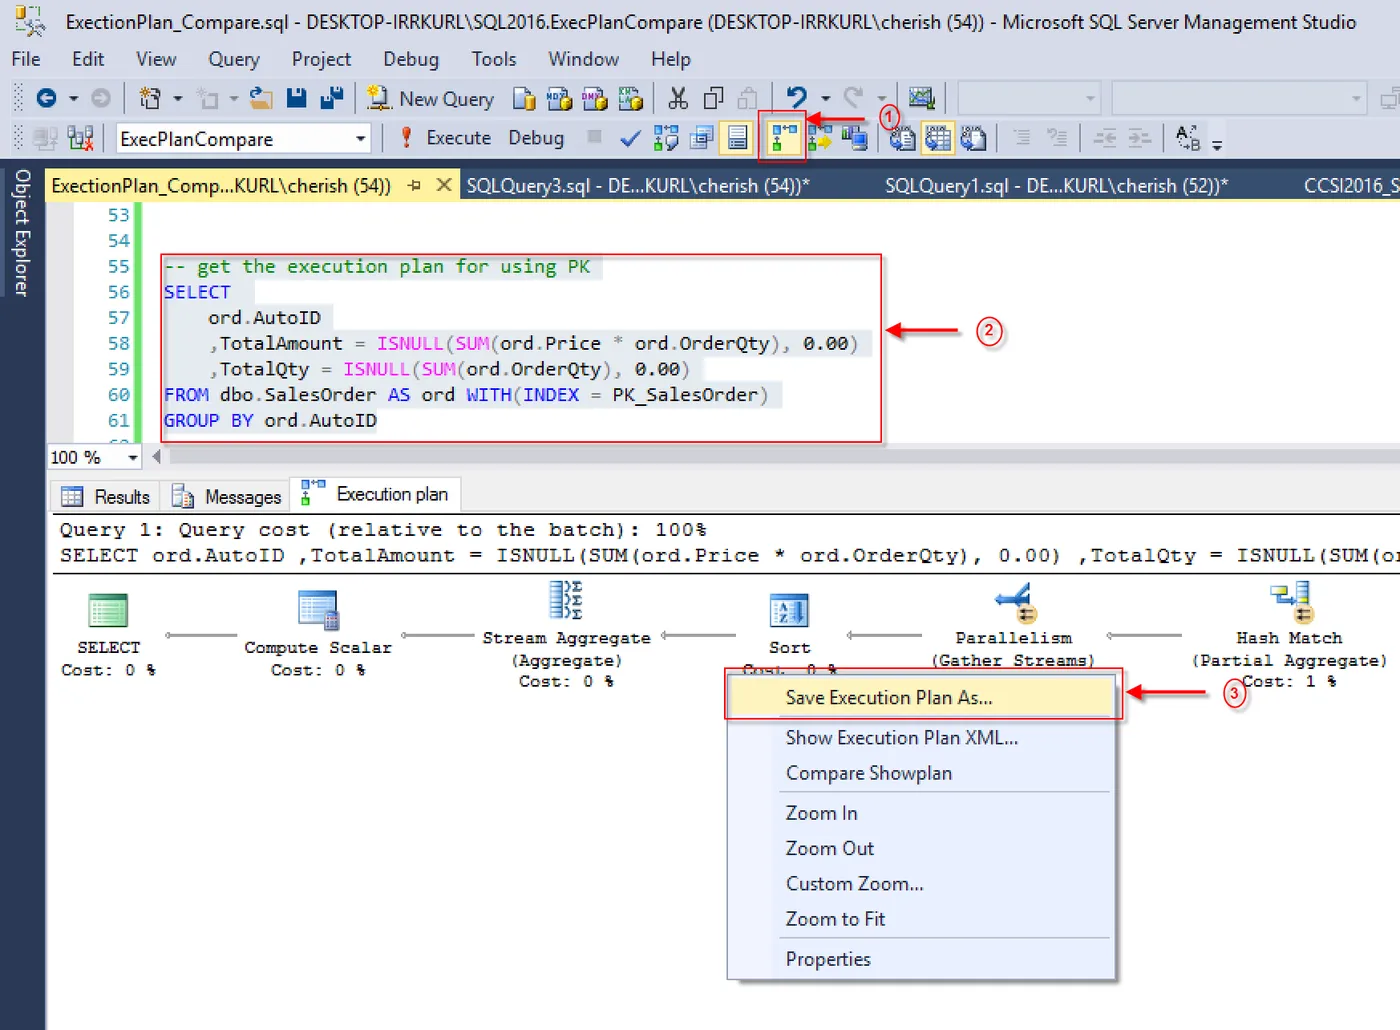Image resolution: width=1400 pixels, height=1030 pixels.
Task: Click the Save All icon
Action: point(331,98)
